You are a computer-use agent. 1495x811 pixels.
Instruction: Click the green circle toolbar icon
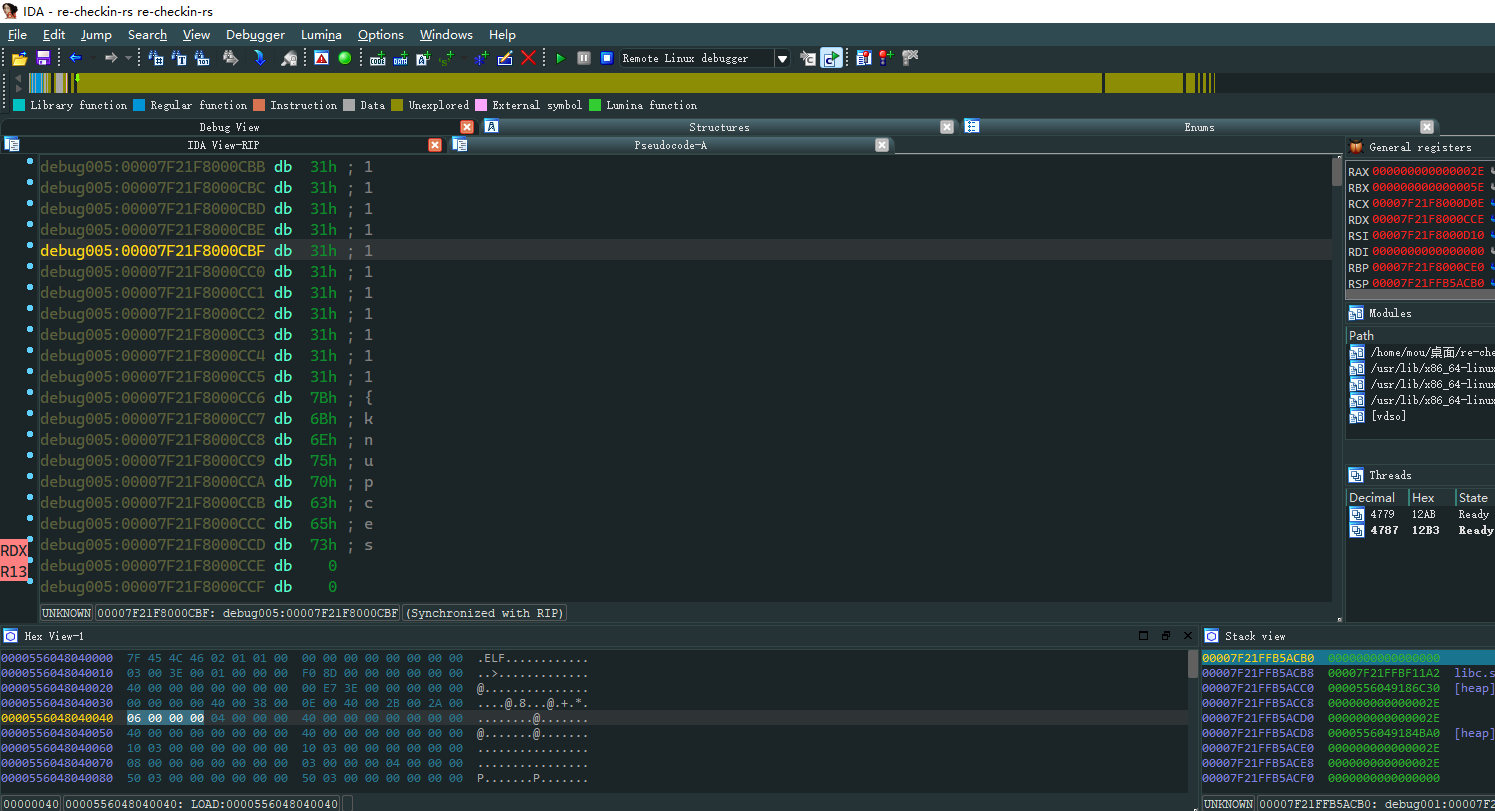point(345,58)
